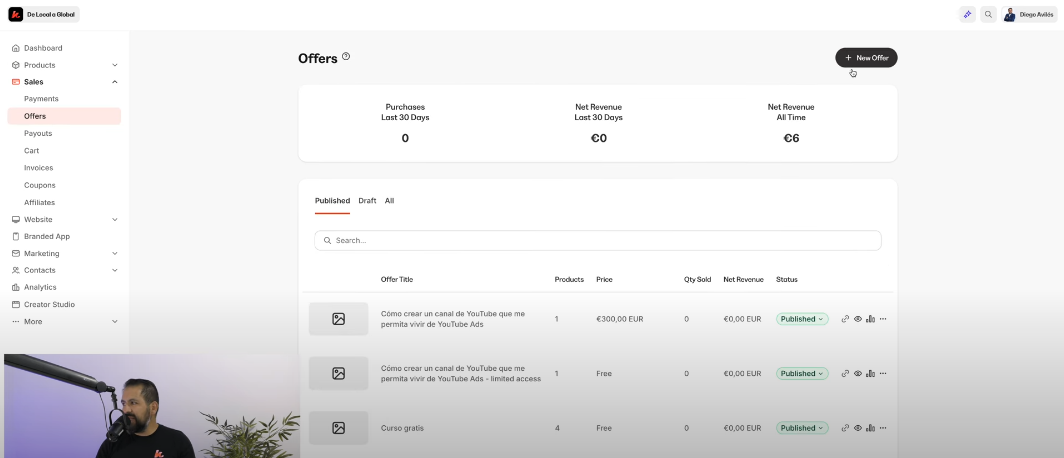Copy link for limited access offer
Screen dimensions: 1064x458
(846, 373)
